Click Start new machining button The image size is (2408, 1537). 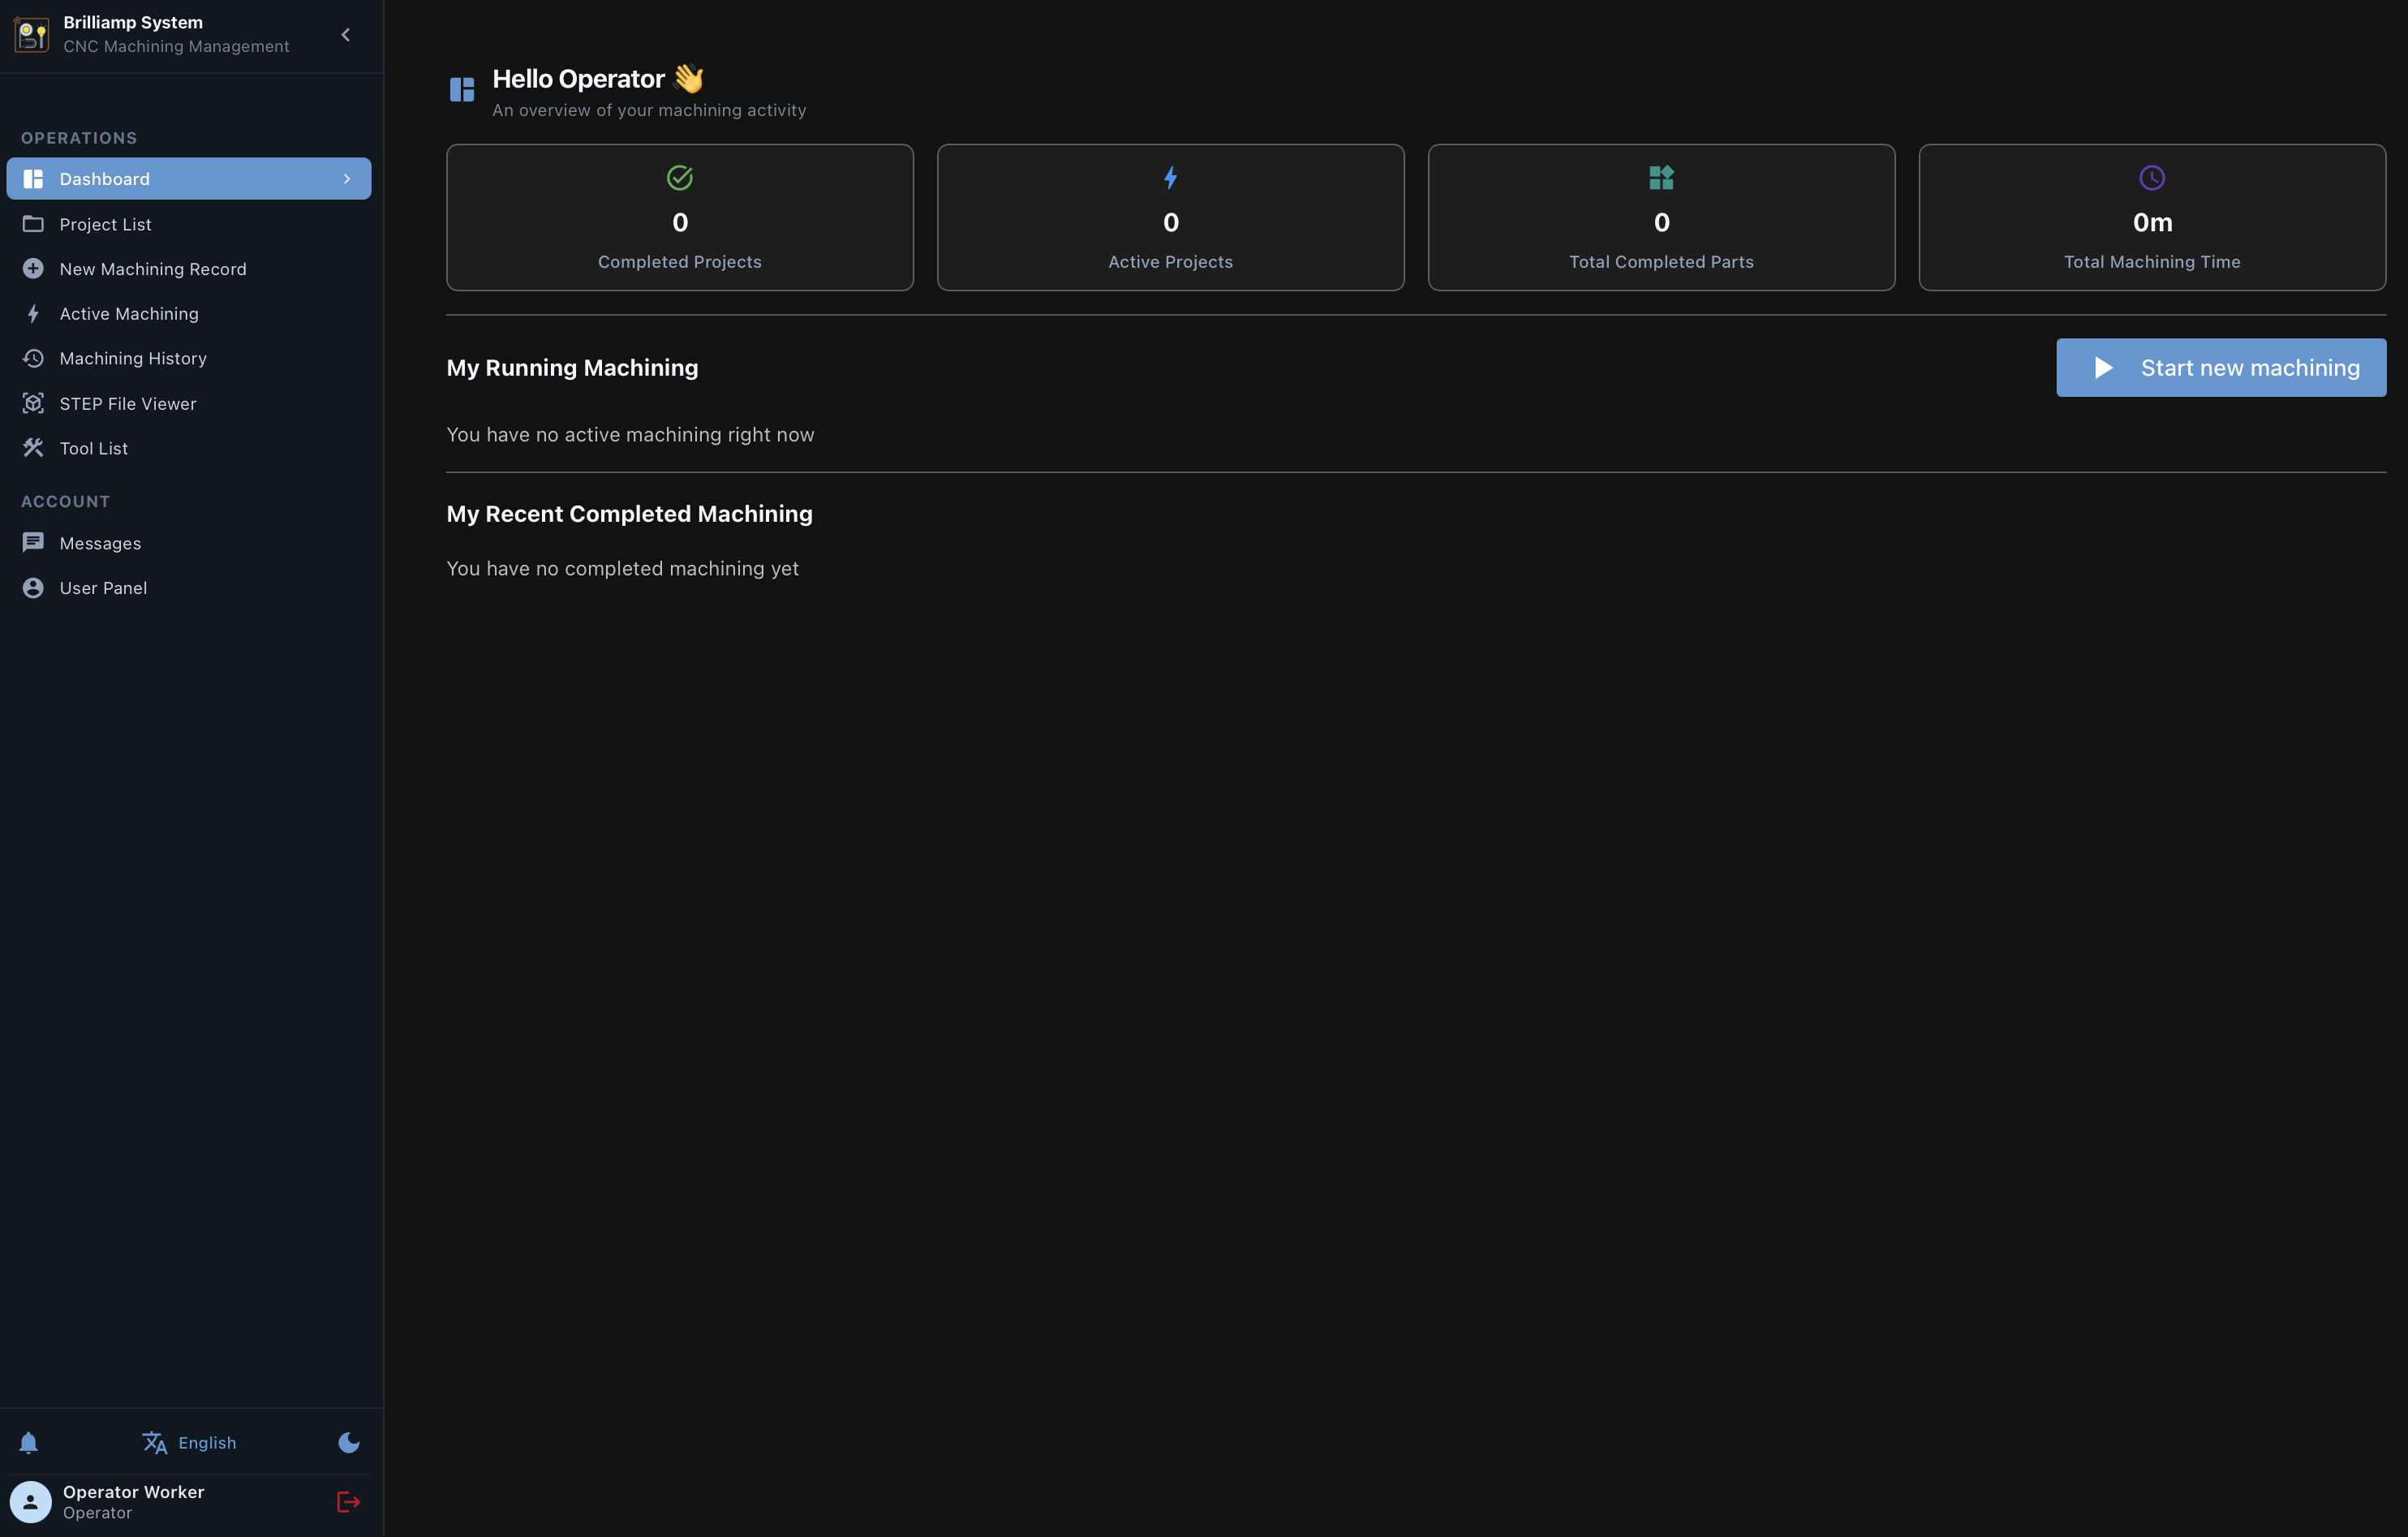pyautogui.click(x=2221, y=368)
